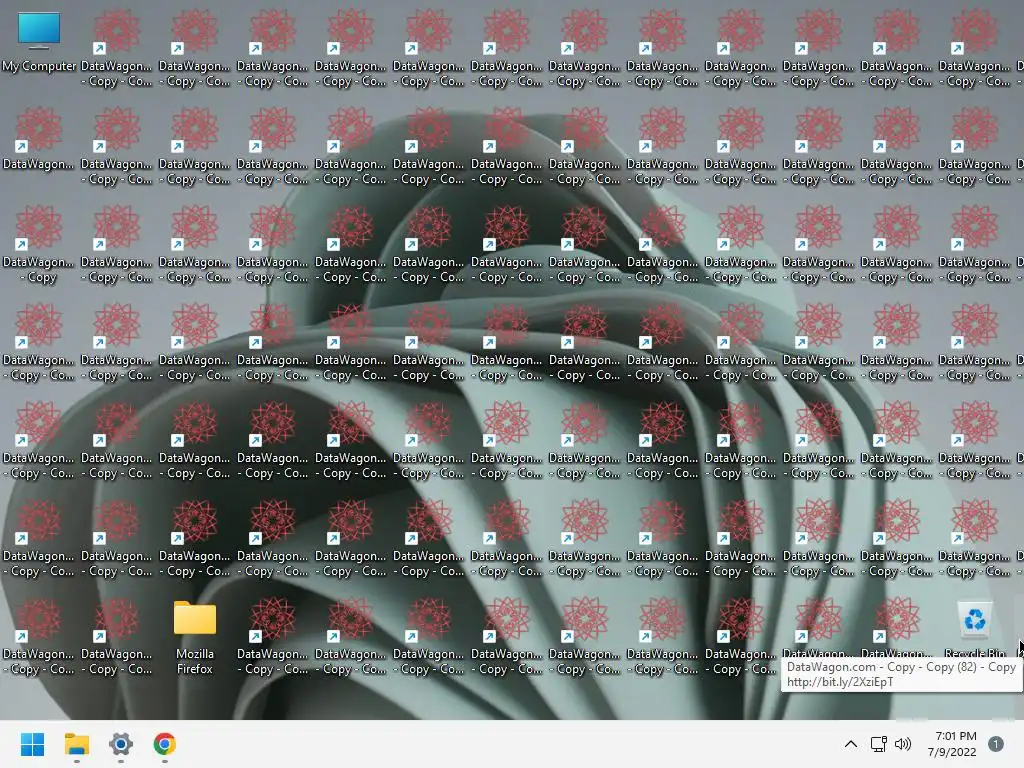Open File Explorer from the taskbar

click(x=76, y=744)
